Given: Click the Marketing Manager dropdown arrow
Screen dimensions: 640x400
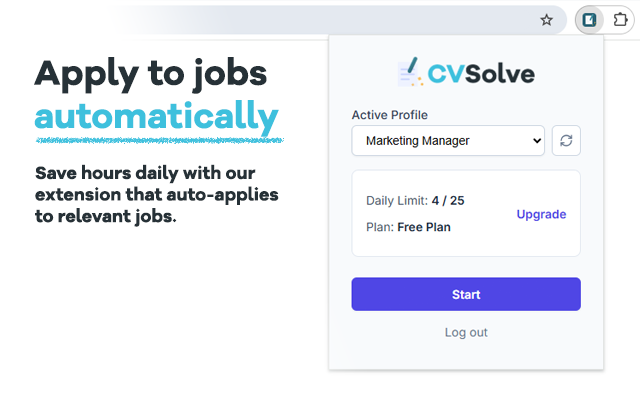Looking at the screenshot, I should (x=536, y=141).
